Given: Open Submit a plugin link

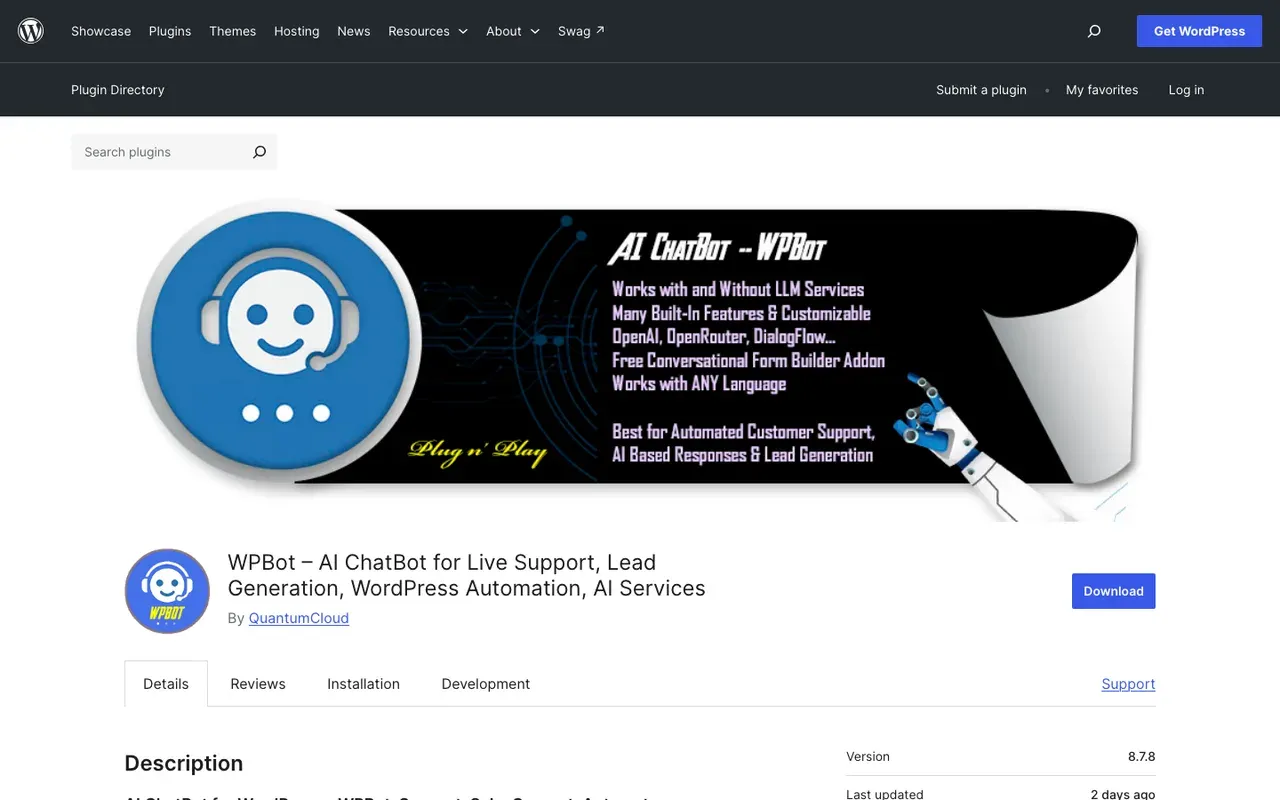Looking at the screenshot, I should (x=981, y=90).
